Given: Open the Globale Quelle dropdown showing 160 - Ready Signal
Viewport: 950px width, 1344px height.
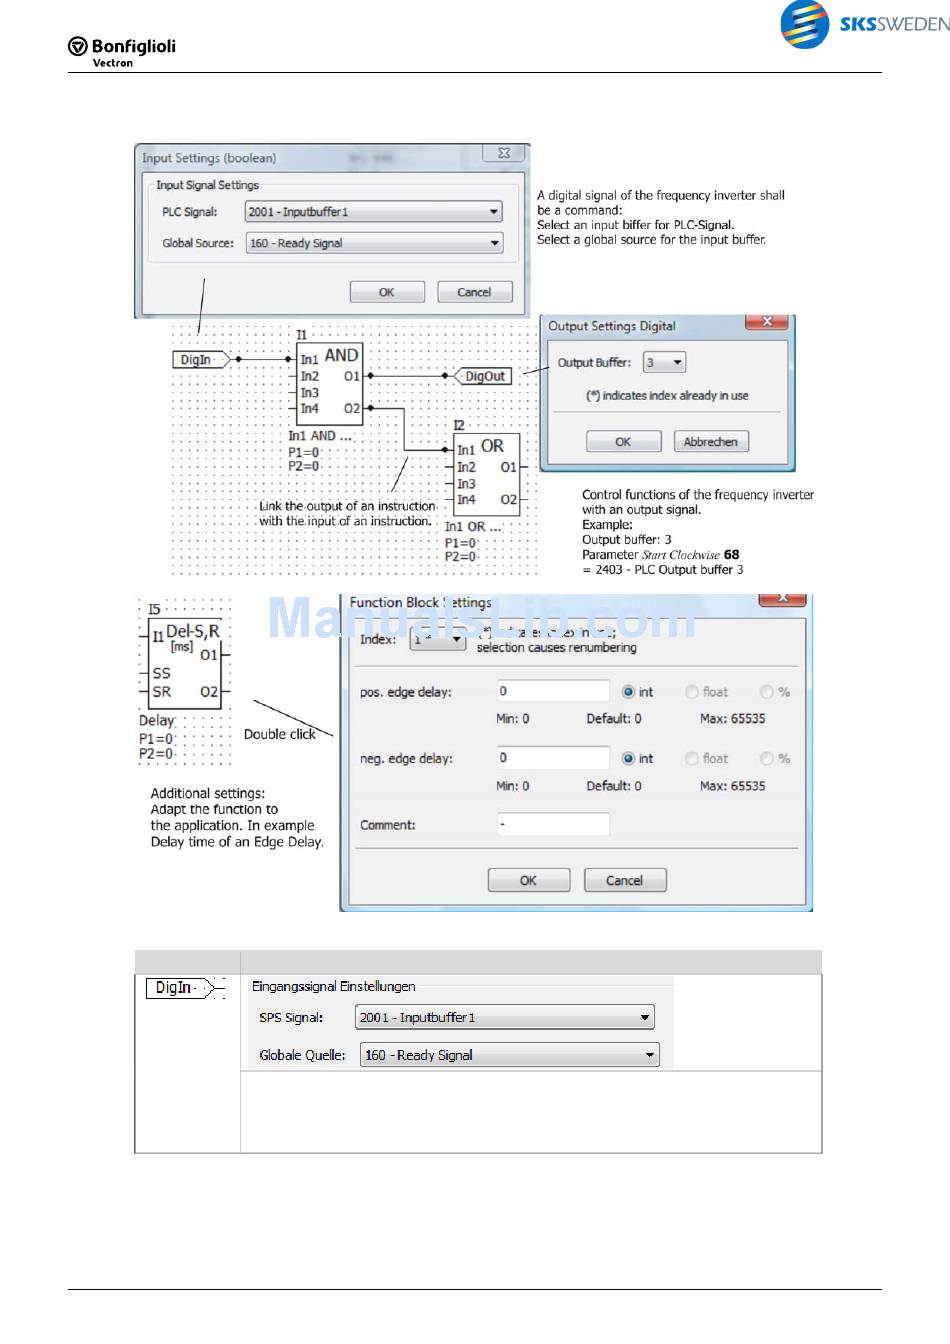Looking at the screenshot, I should tap(510, 1055).
